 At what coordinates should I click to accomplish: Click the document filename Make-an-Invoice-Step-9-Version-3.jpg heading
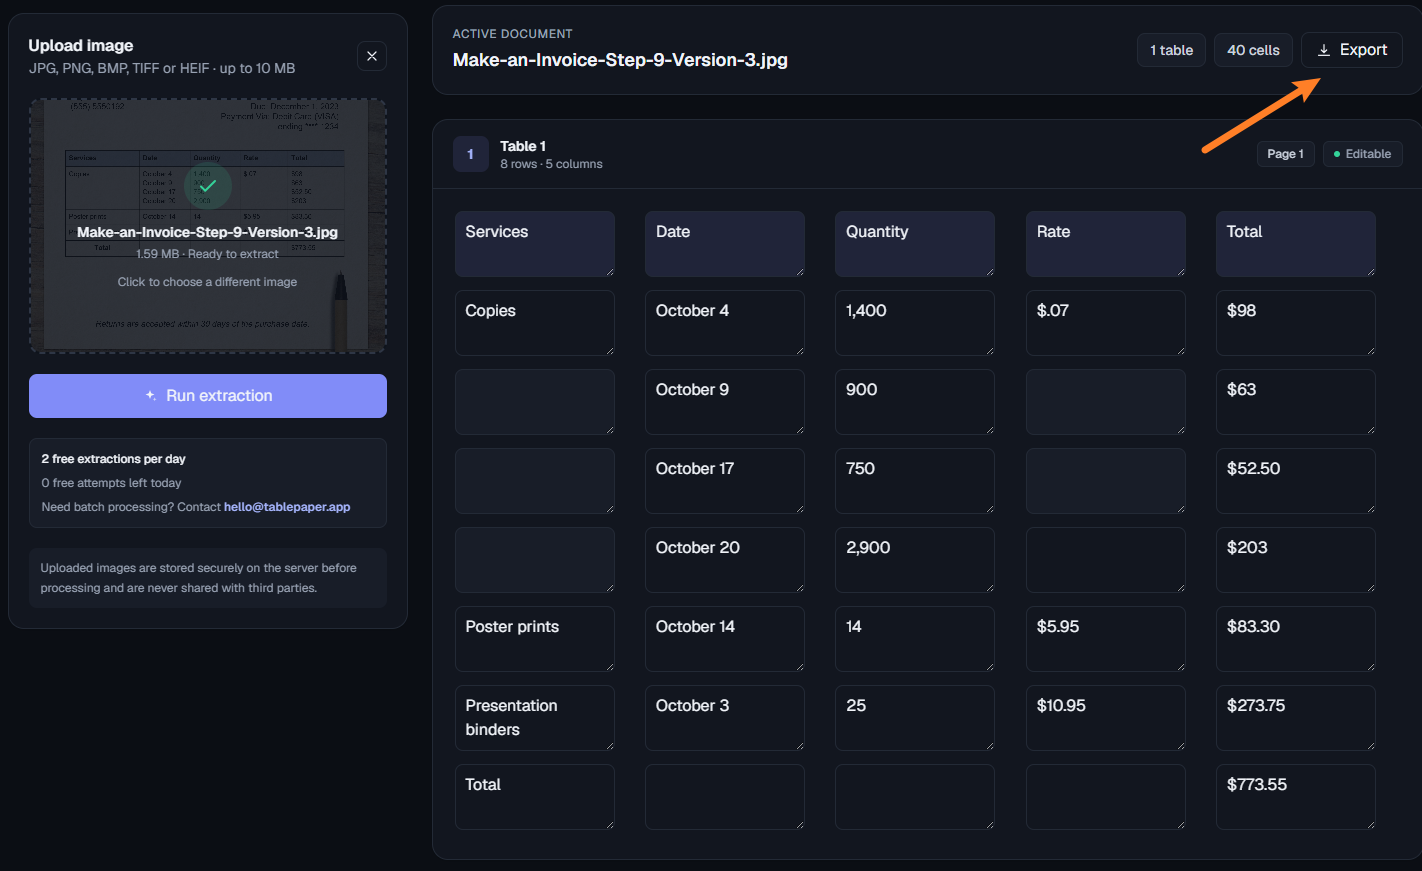620,60
